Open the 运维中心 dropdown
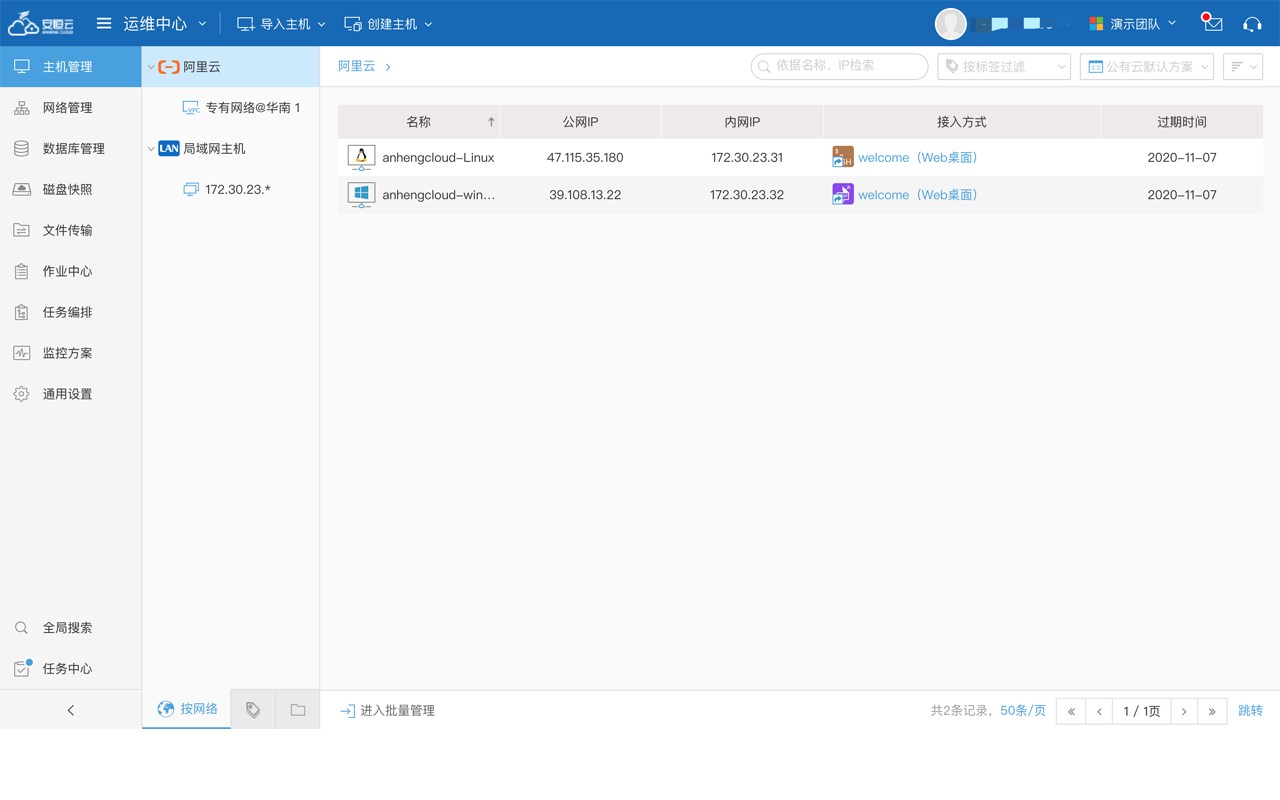 pos(165,23)
